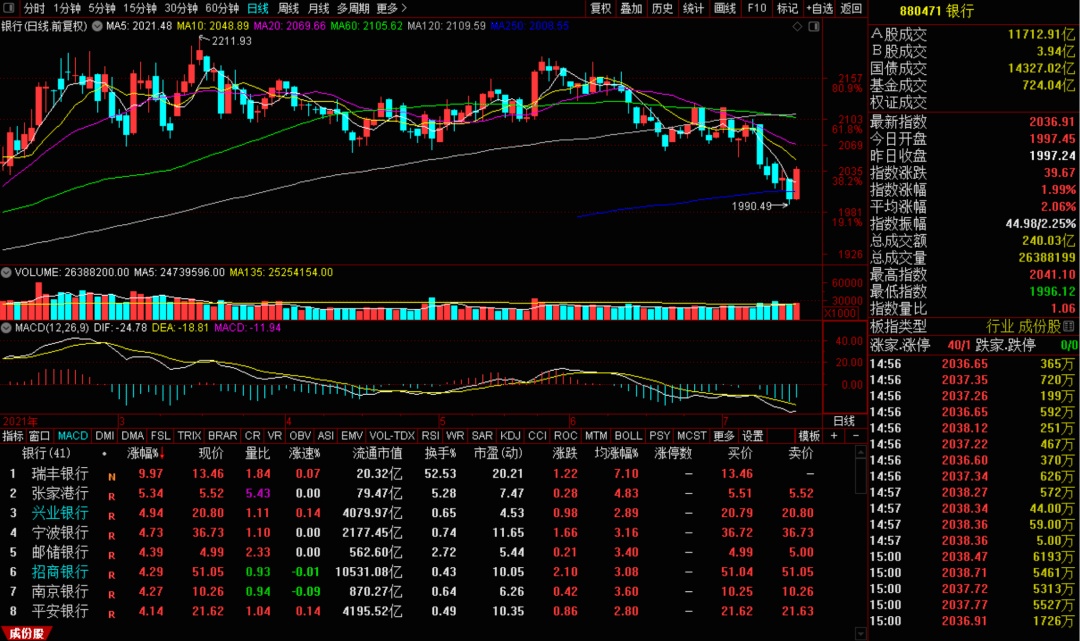Viewport: 1080px width, 641px height.
Task: Open the MA settings dropdown beside 银行(日线,前复权)
Action: (x=97, y=26)
